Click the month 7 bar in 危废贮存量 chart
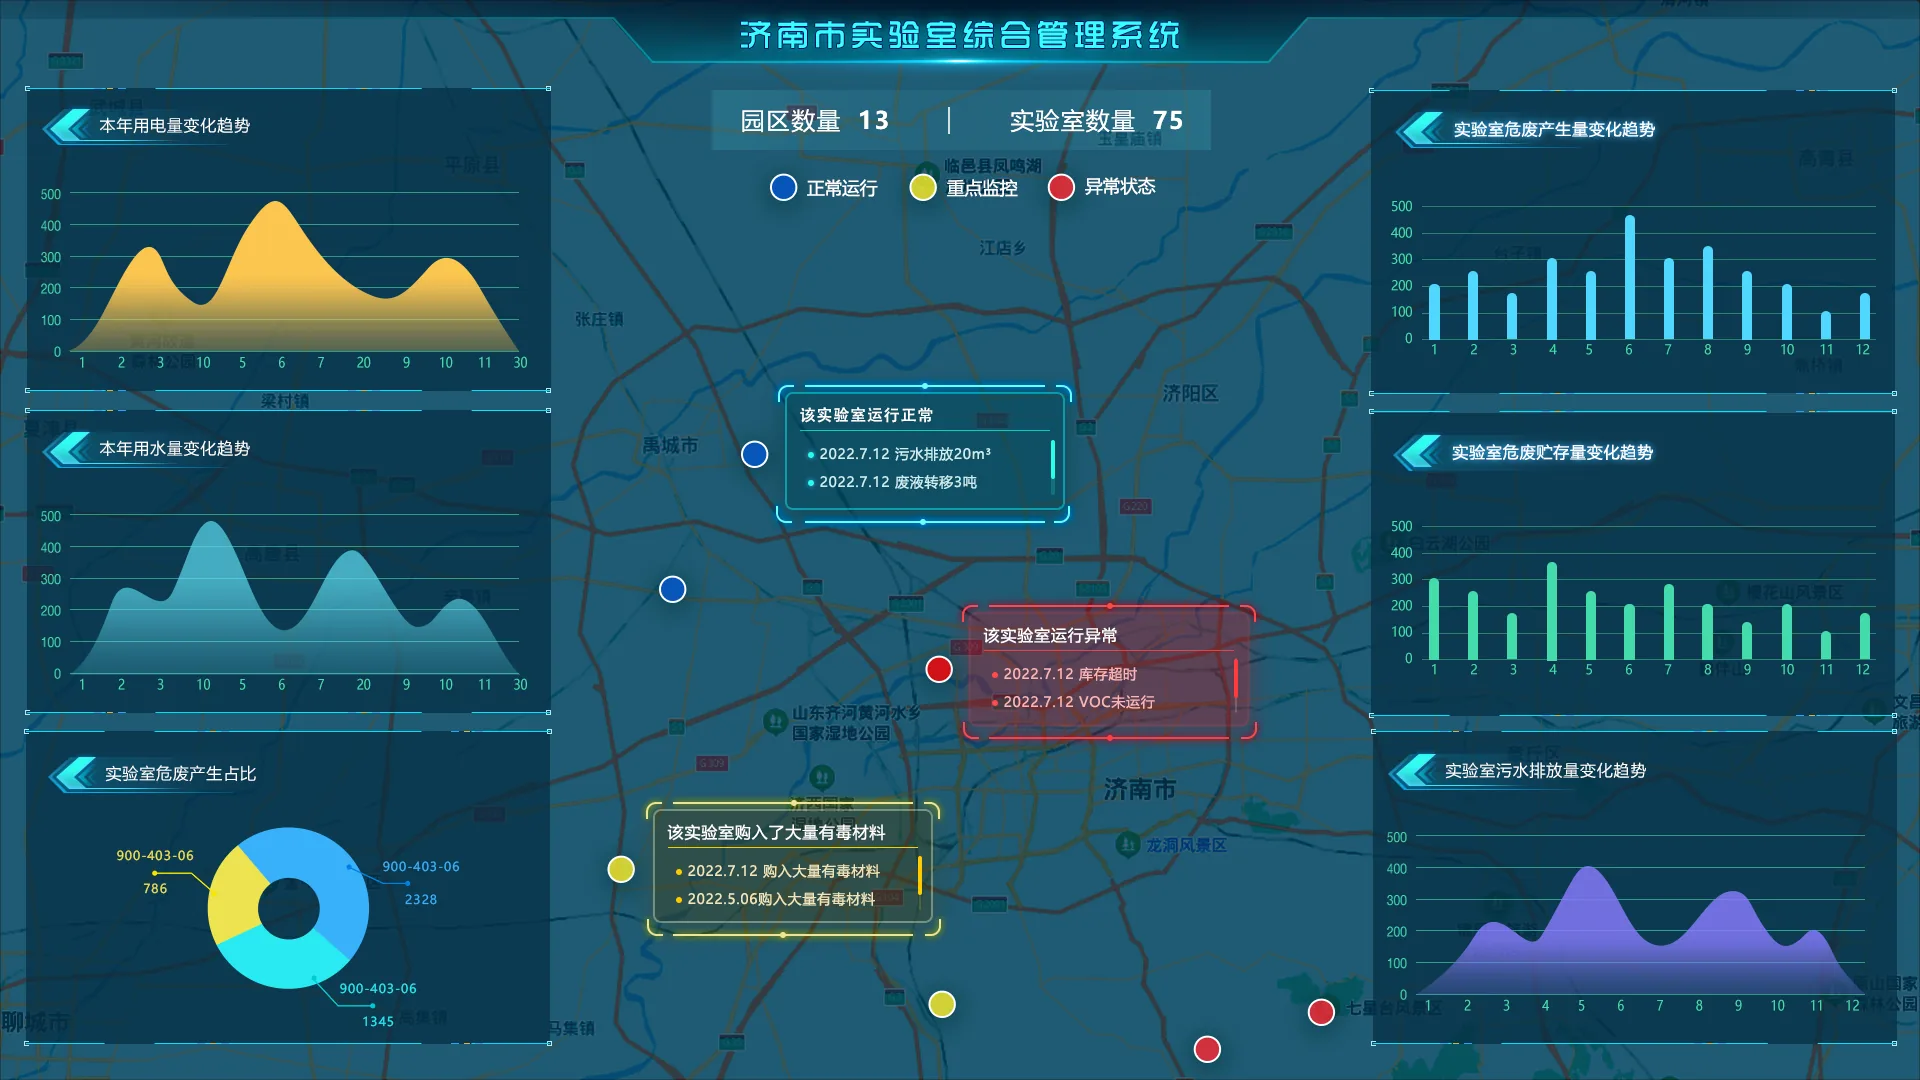This screenshot has height=1080, width=1920. coord(1669,622)
